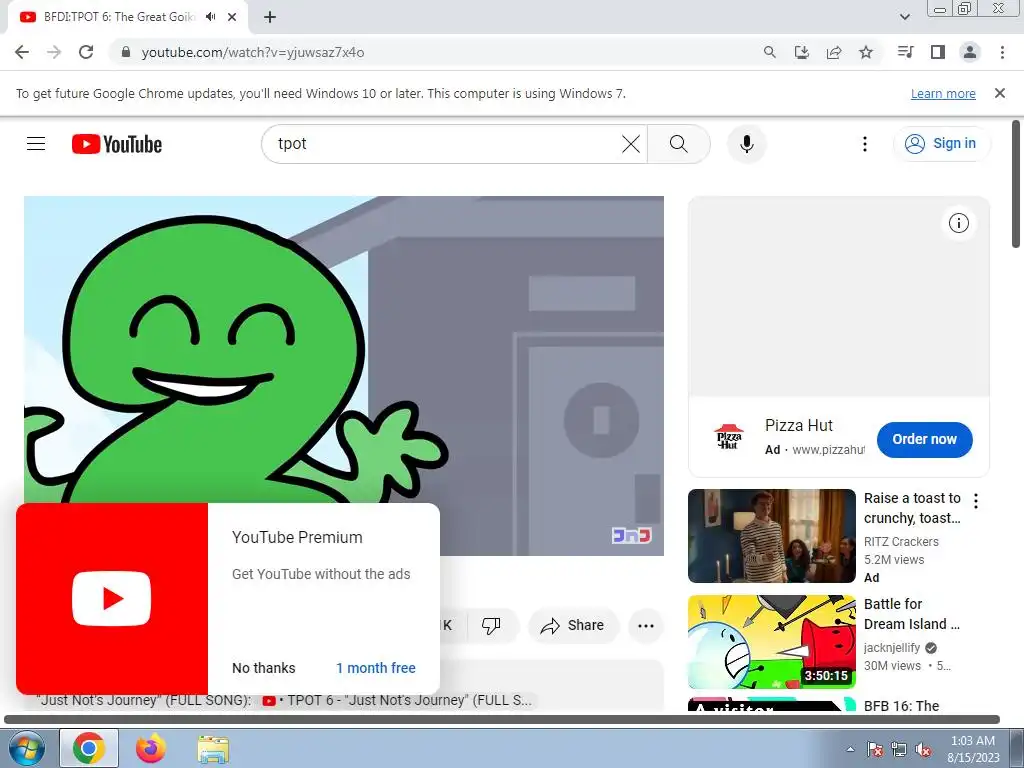1024x768 pixels.
Task: Open more actions ellipsis below video
Action: point(646,626)
